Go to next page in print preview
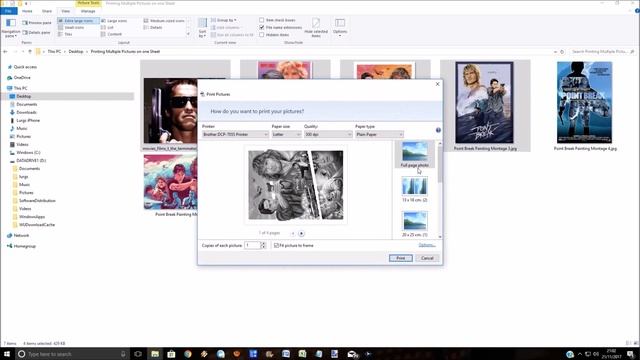Image resolution: width=640 pixels, height=360 pixels. click(301, 233)
